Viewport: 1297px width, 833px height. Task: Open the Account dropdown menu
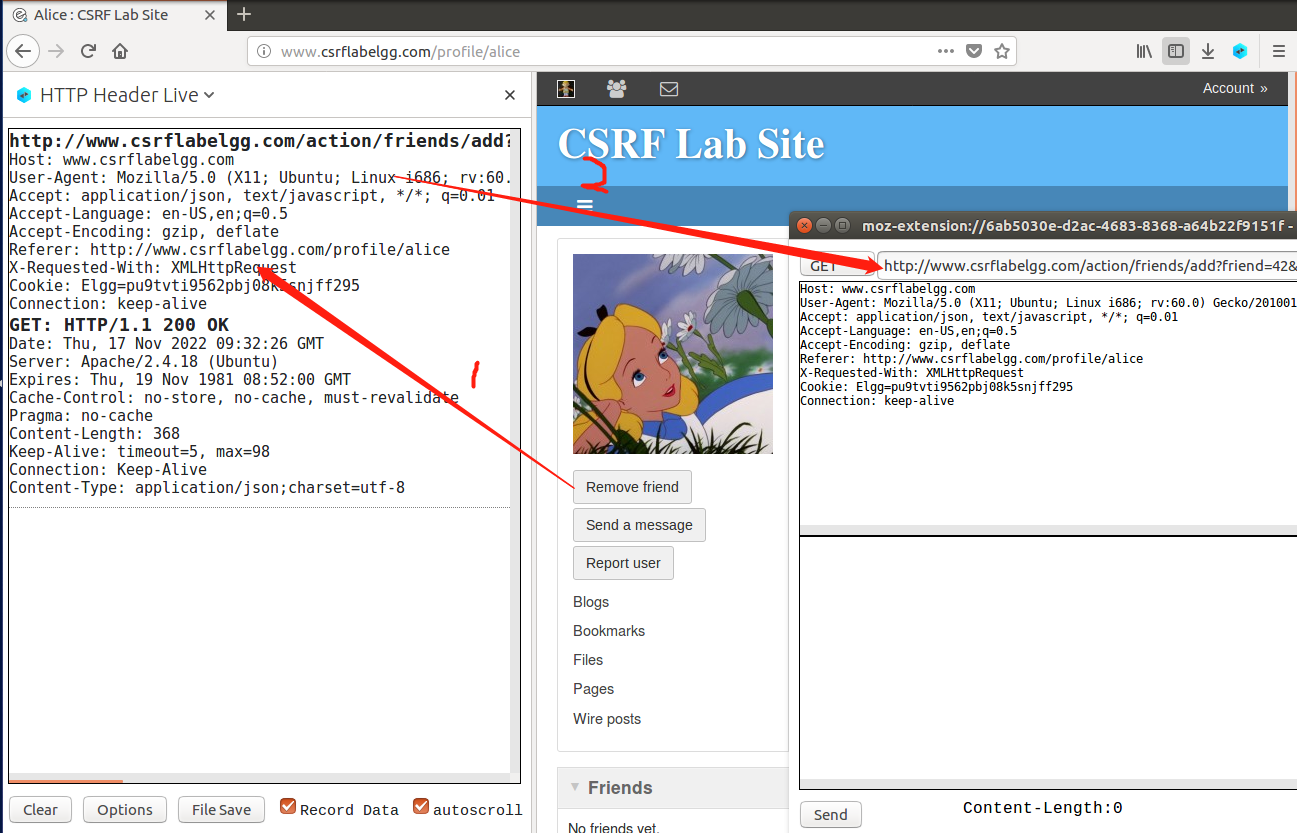click(x=1235, y=88)
